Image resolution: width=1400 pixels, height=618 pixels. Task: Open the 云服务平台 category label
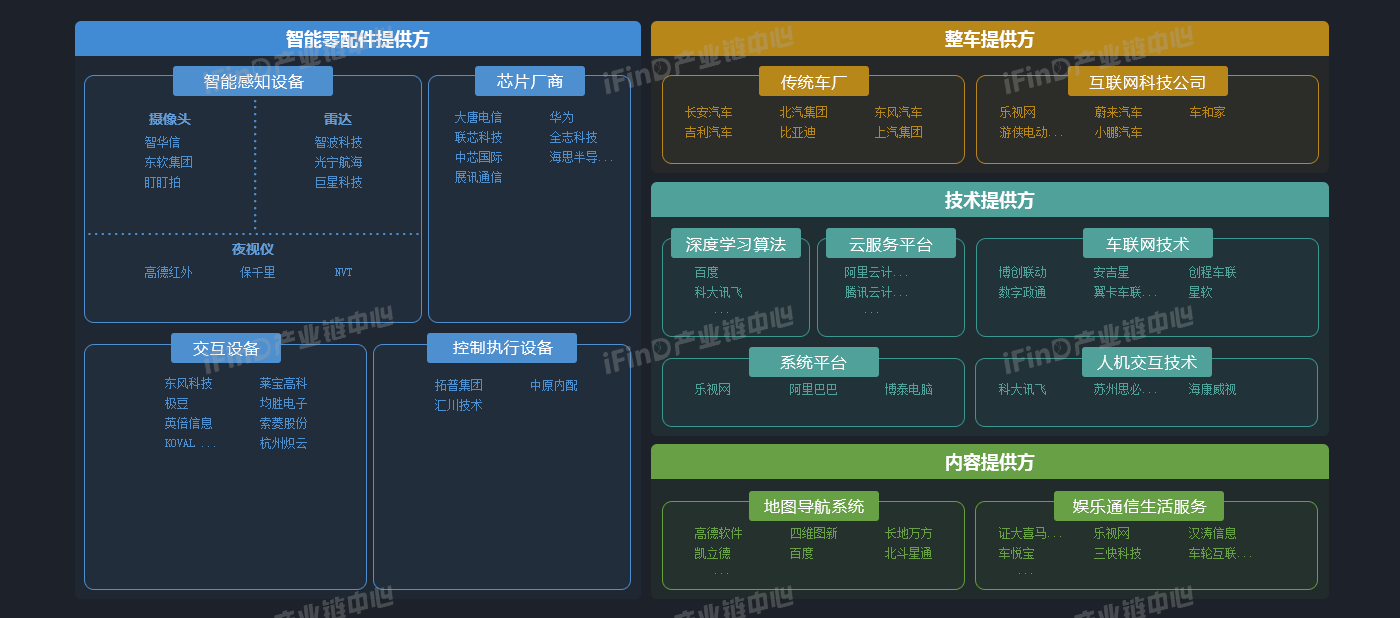click(891, 243)
